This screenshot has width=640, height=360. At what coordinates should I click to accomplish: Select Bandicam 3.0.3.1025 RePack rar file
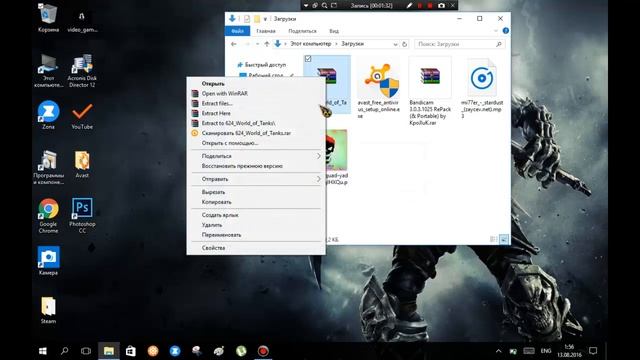click(430, 92)
